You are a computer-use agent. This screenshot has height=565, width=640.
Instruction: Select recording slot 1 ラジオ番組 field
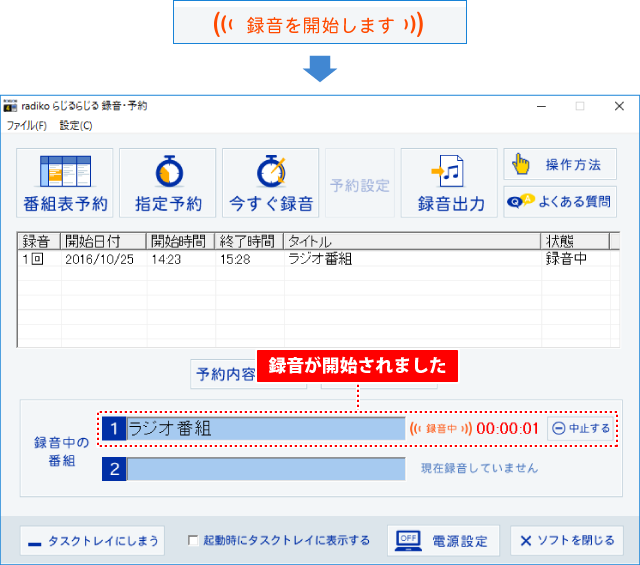click(266, 429)
